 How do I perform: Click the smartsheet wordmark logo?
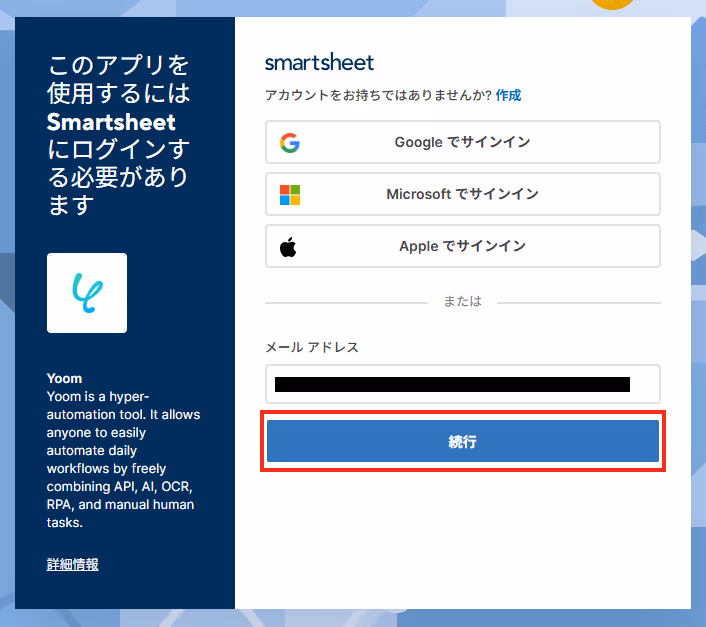tap(319, 62)
